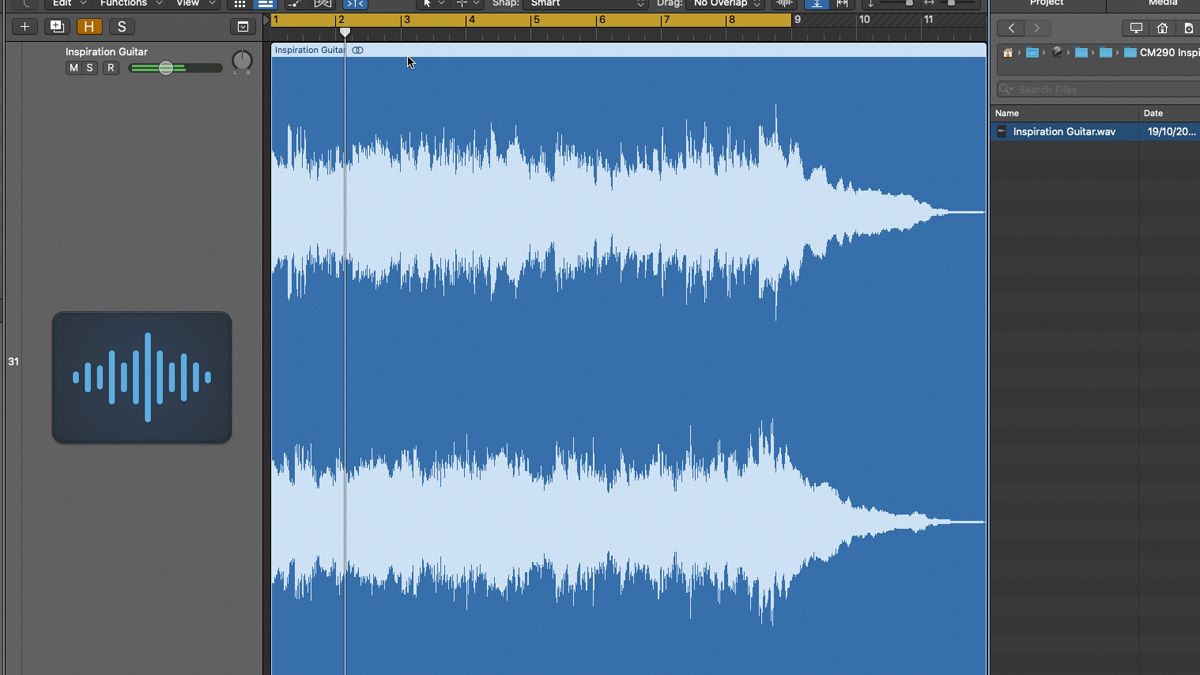Switch to the Media tab

(1163, 3)
